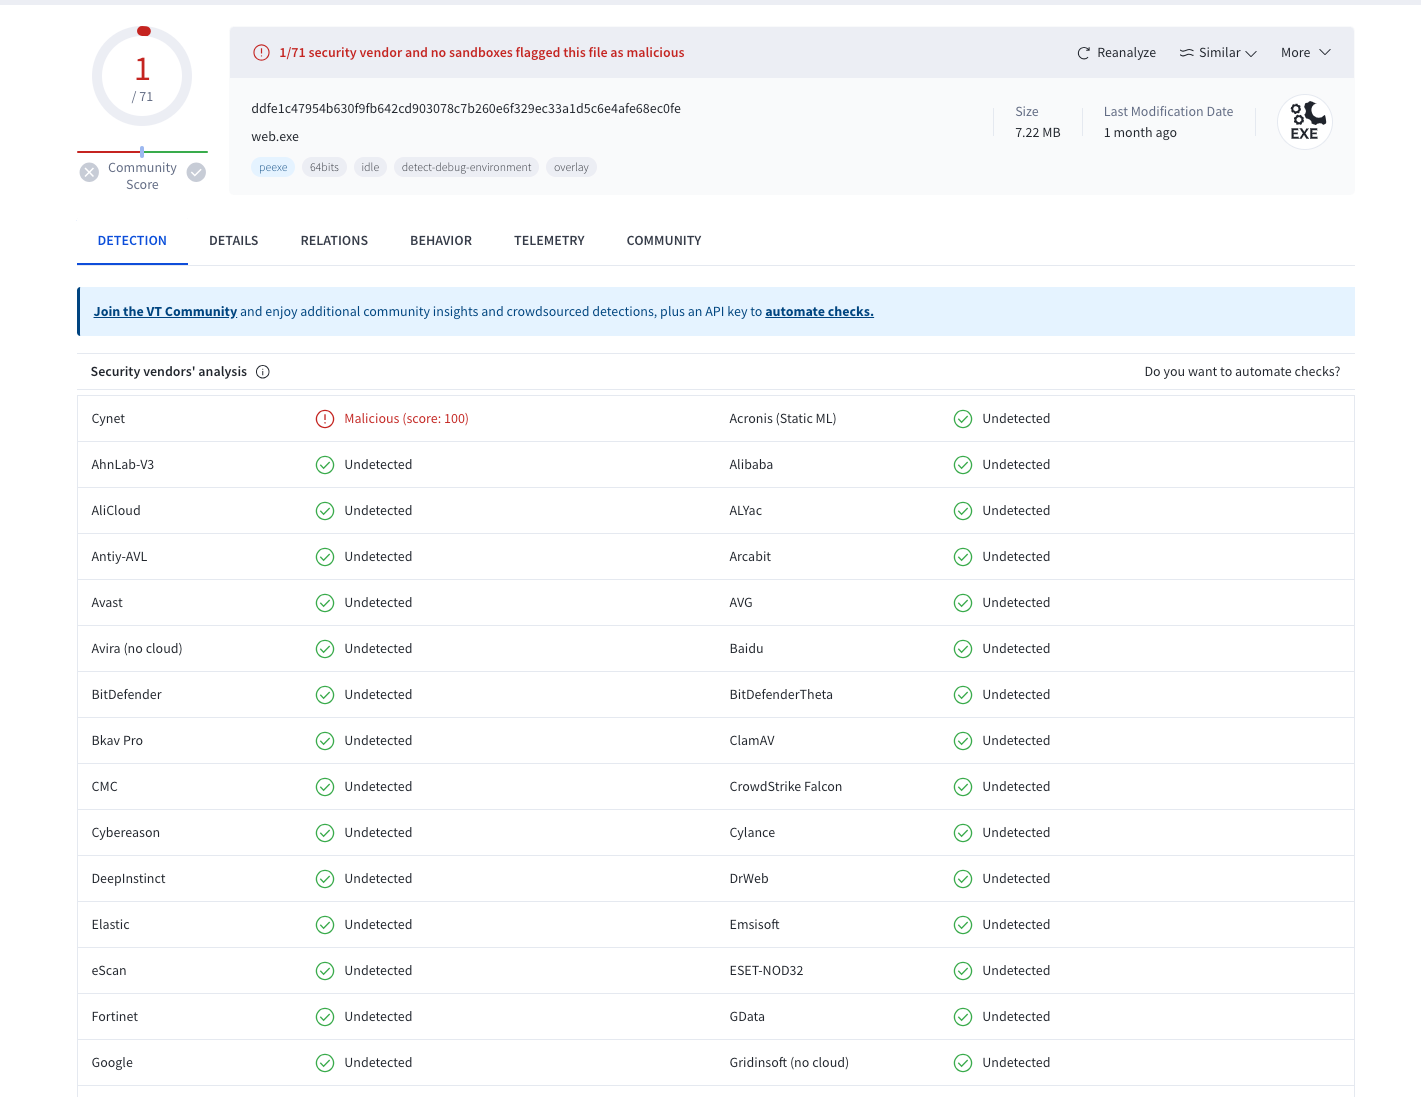Click the Antiy-AVL undetected check icon

[325, 557]
